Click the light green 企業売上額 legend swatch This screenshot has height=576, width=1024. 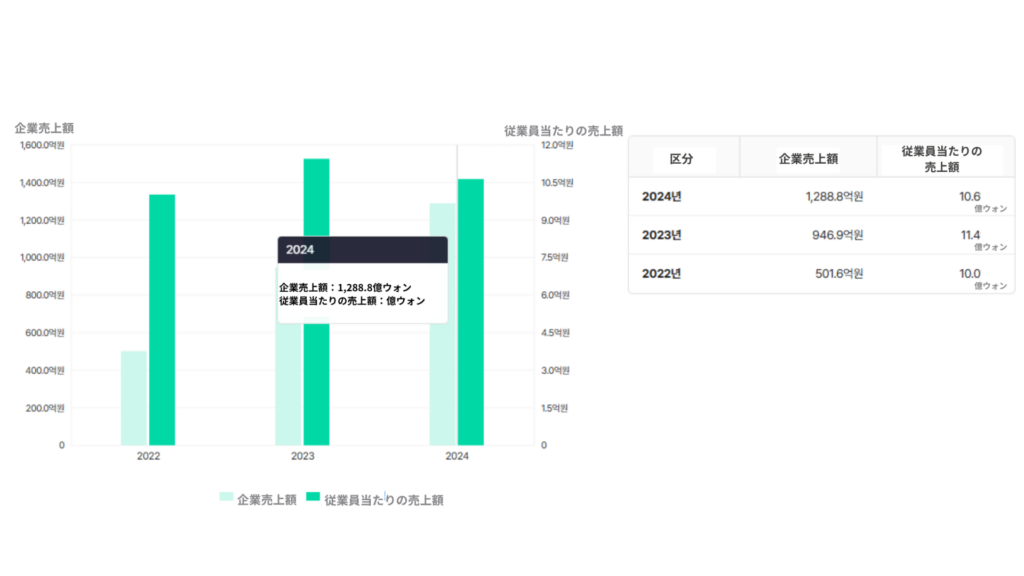(x=226, y=499)
